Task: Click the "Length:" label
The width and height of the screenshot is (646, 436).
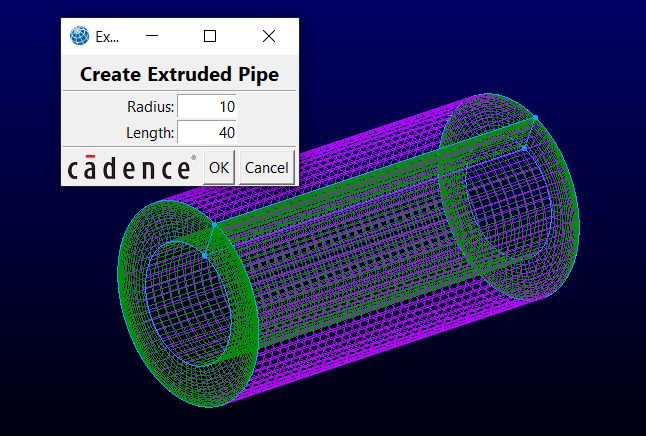Action: 150,133
